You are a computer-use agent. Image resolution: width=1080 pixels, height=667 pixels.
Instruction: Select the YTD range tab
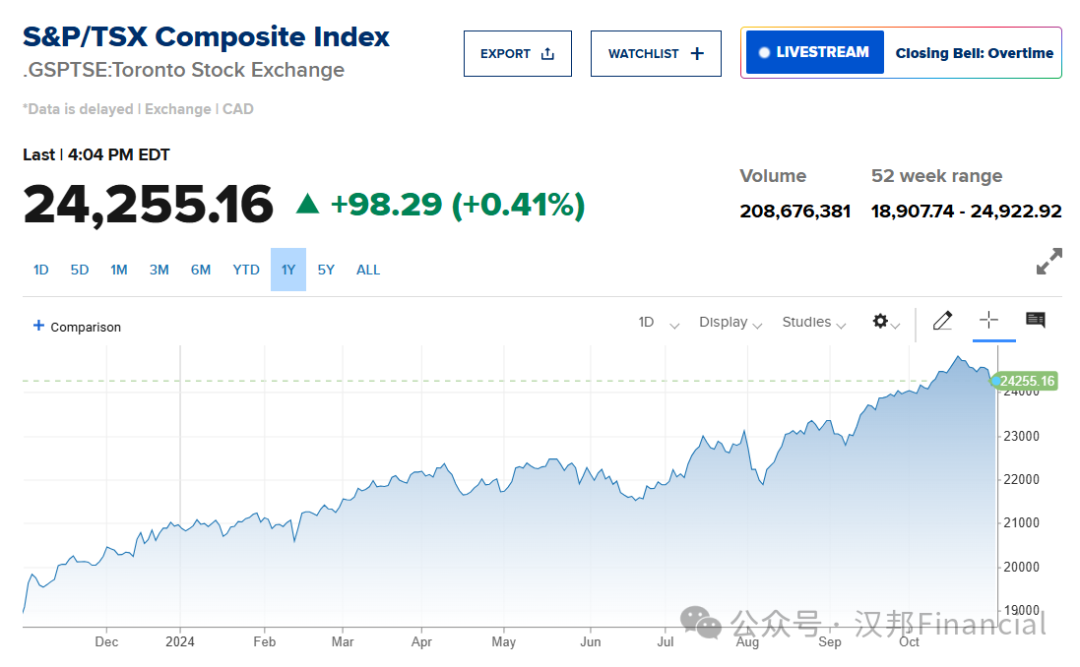coord(246,270)
